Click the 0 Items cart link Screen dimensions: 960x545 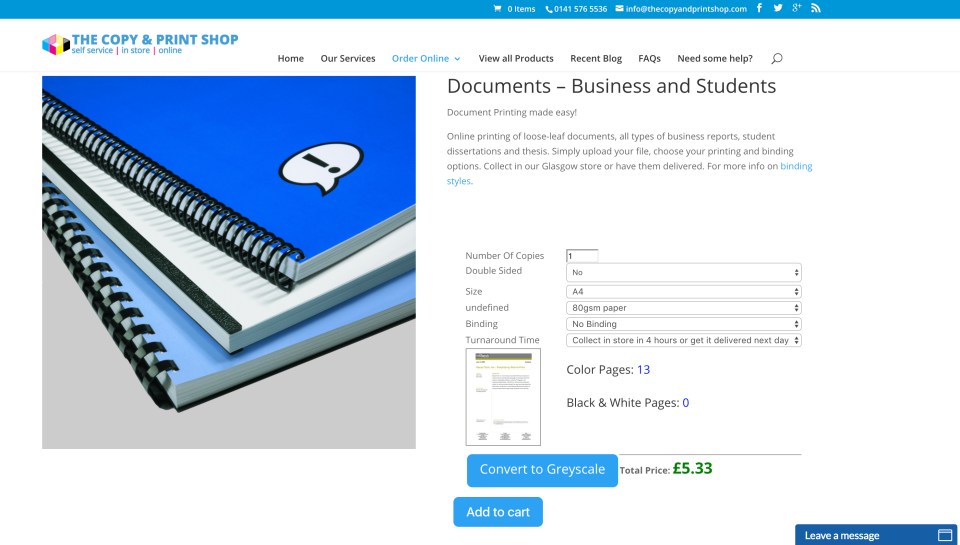[x=521, y=9]
